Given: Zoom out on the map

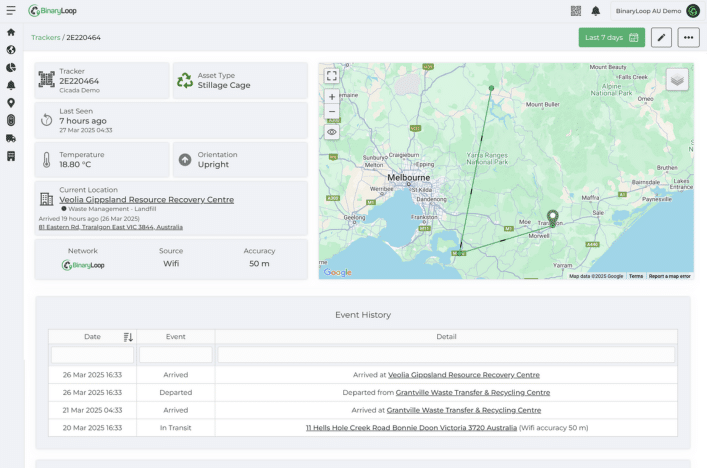Looking at the screenshot, I should tap(332, 111).
